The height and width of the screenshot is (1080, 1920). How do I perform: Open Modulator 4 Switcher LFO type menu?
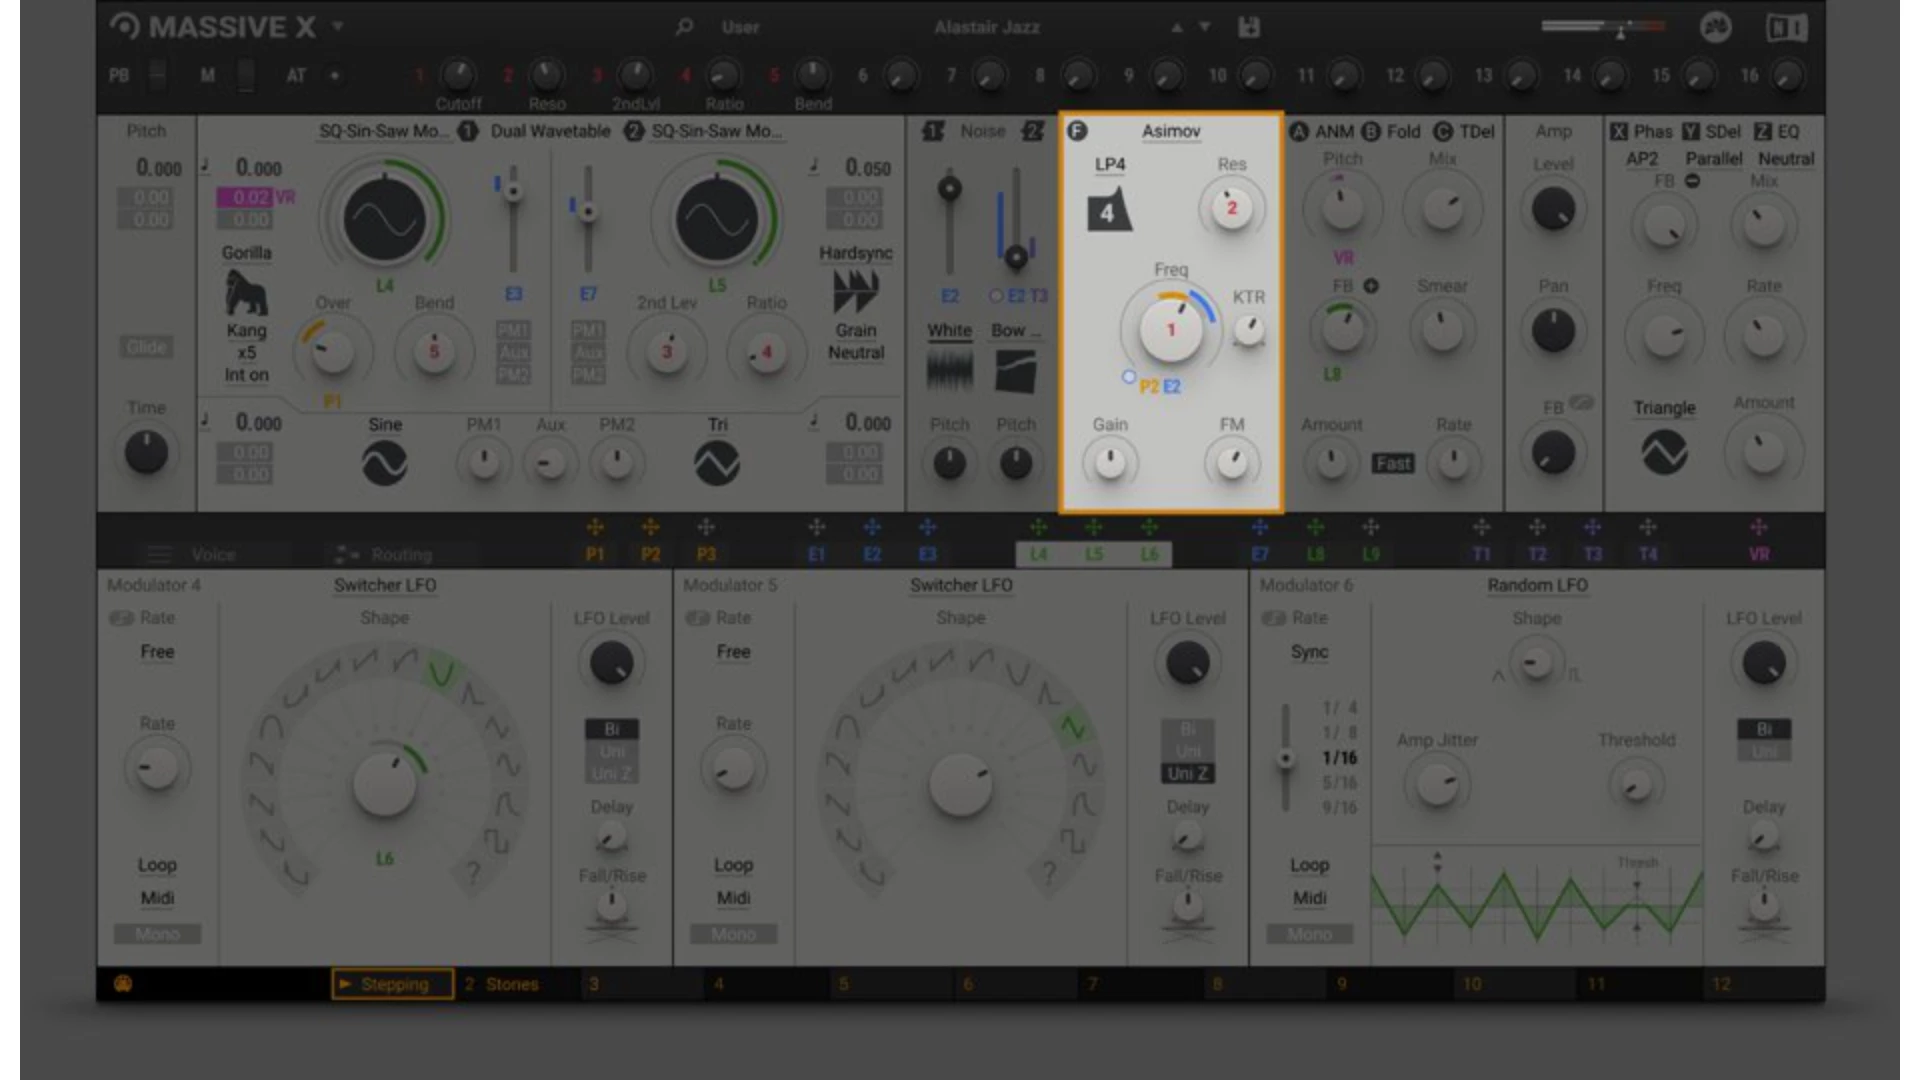tap(385, 585)
